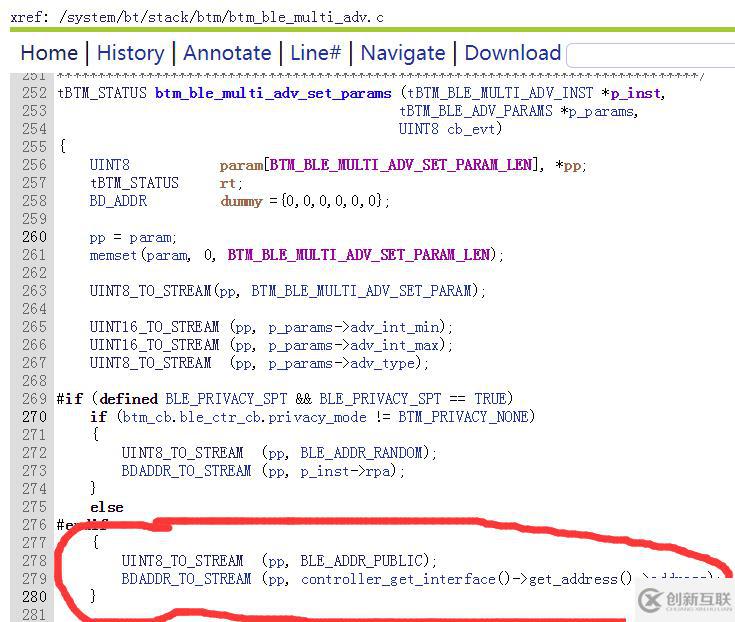Open BTM_BLE_MULTI_ADV_SET_PARAM_LEN in memset call
The height and width of the screenshot is (622, 735).
tap(359, 255)
